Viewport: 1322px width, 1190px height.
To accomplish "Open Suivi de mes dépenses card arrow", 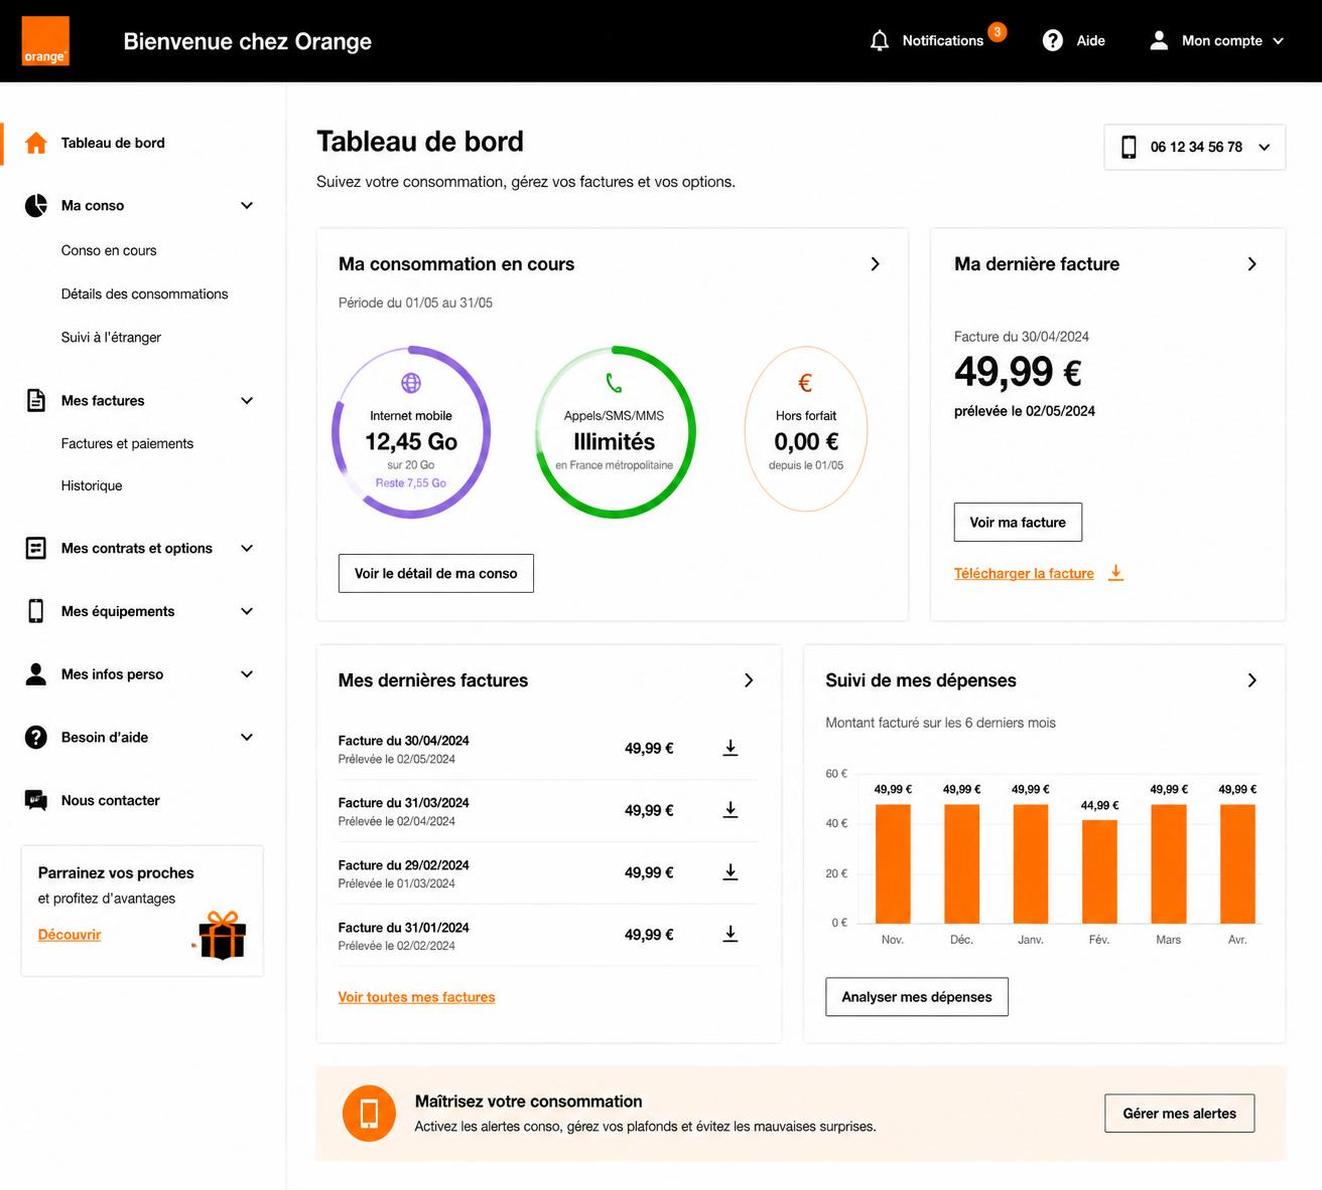I will pyautogui.click(x=1252, y=680).
